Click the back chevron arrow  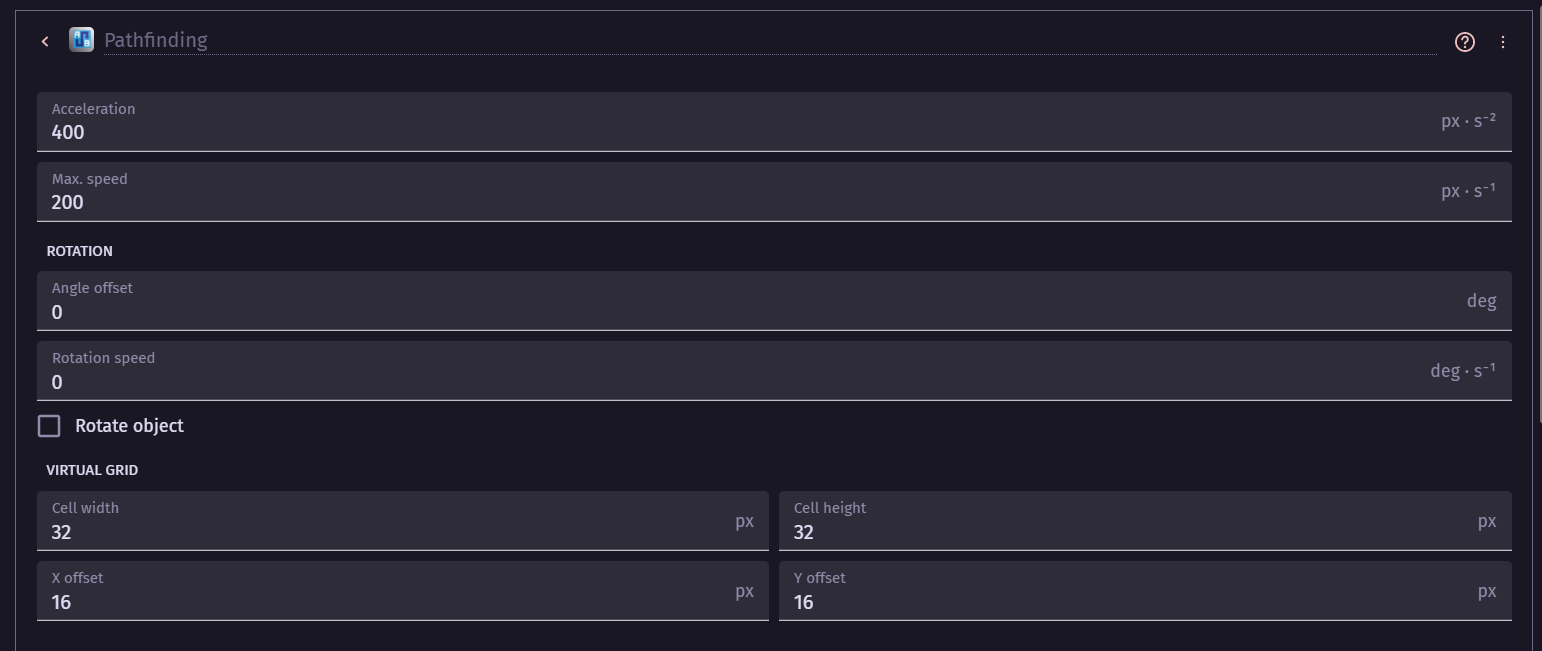point(45,41)
